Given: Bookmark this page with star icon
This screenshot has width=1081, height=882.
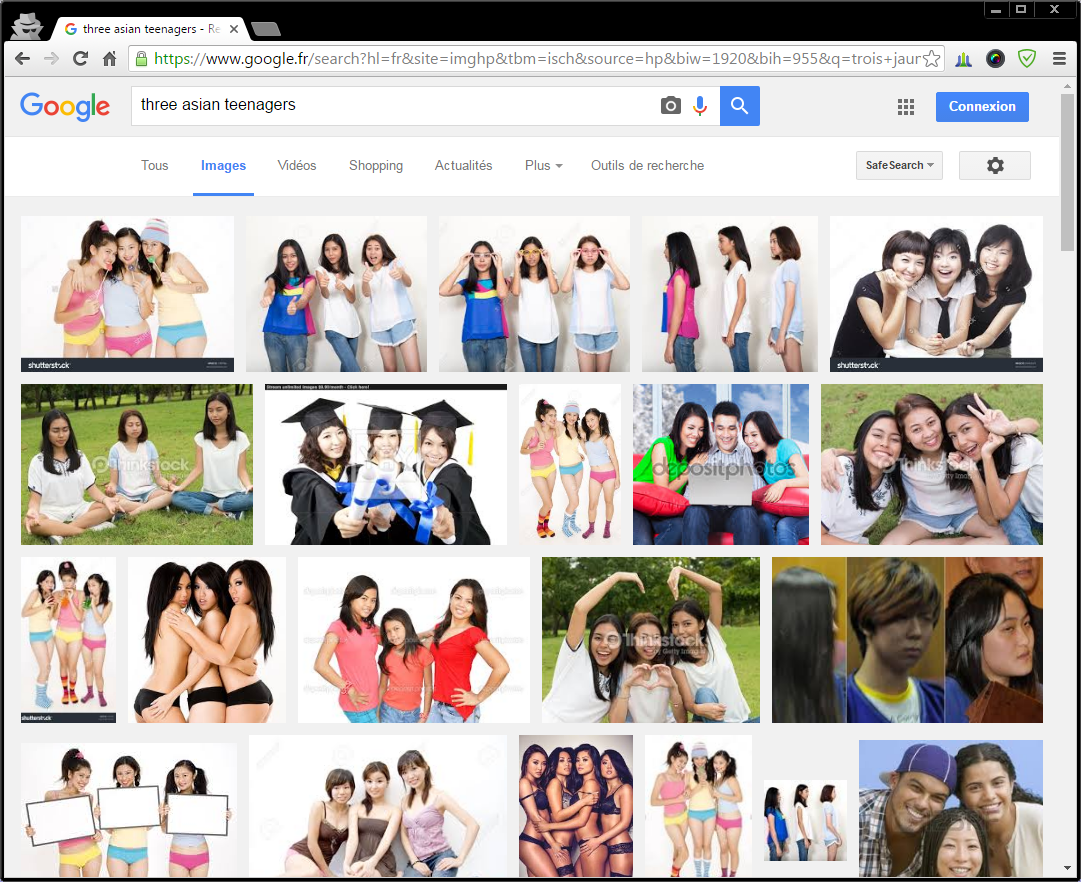Looking at the screenshot, I should coord(931,59).
